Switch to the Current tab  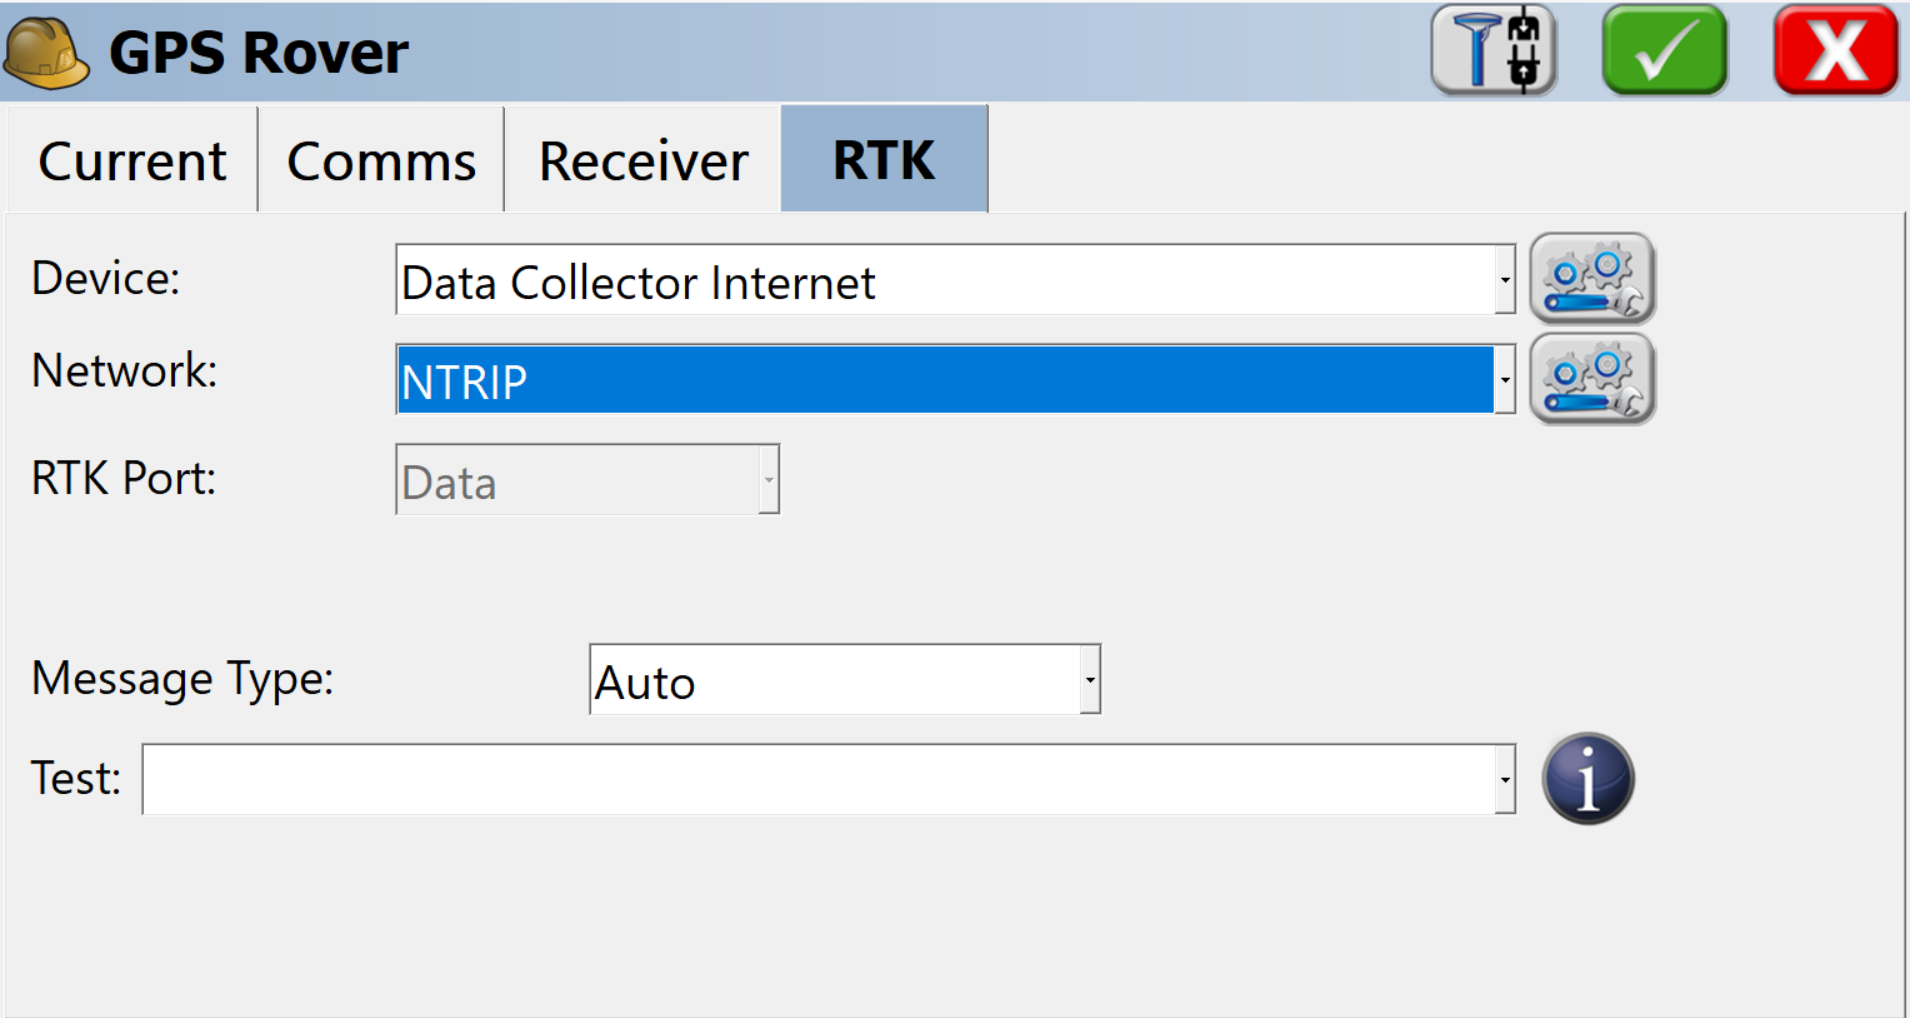pos(132,160)
